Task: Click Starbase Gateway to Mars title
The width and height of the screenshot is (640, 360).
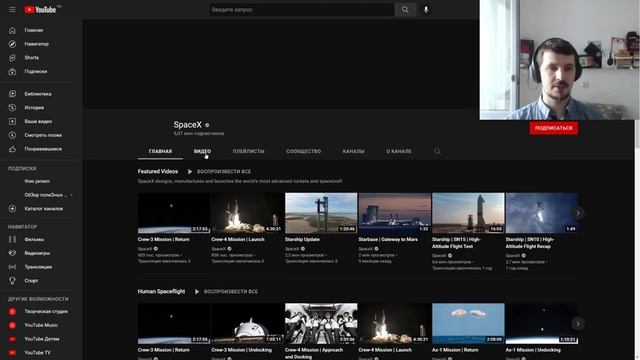Action: tap(388, 240)
